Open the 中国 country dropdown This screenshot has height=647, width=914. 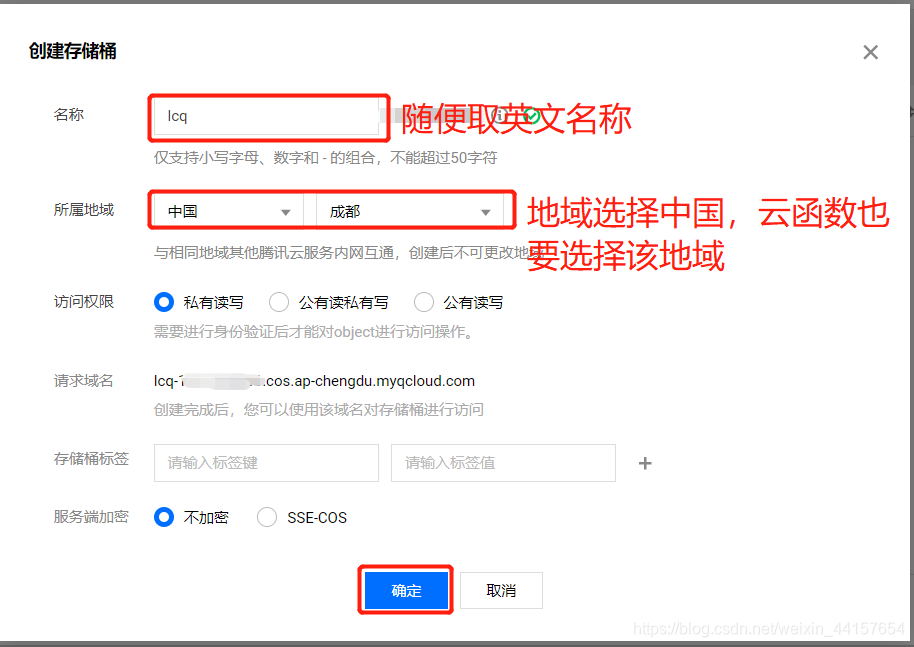point(225,210)
